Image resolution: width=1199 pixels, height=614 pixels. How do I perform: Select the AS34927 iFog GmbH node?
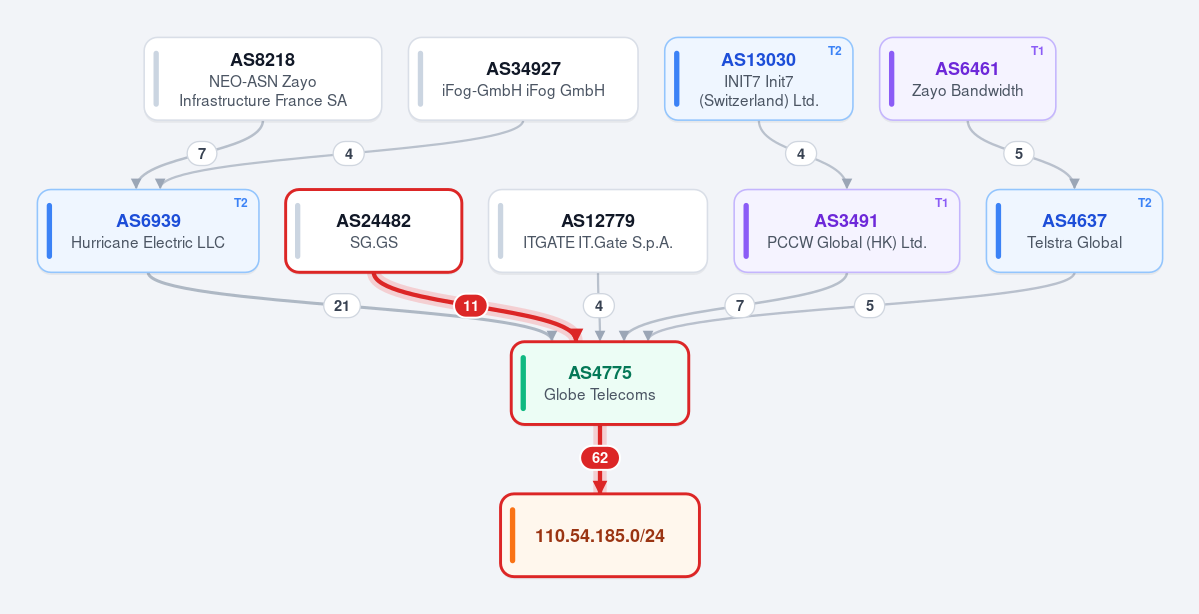[523, 79]
